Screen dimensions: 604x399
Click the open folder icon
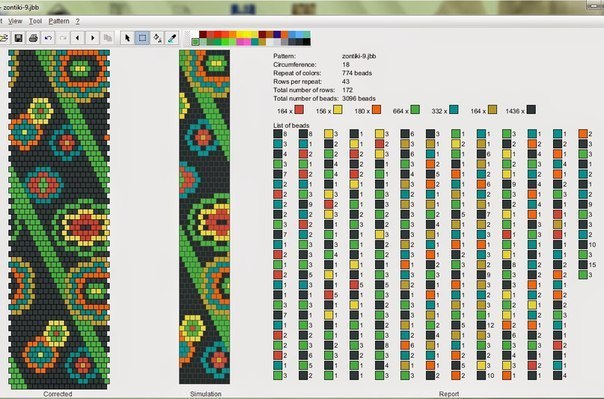coord(4,38)
